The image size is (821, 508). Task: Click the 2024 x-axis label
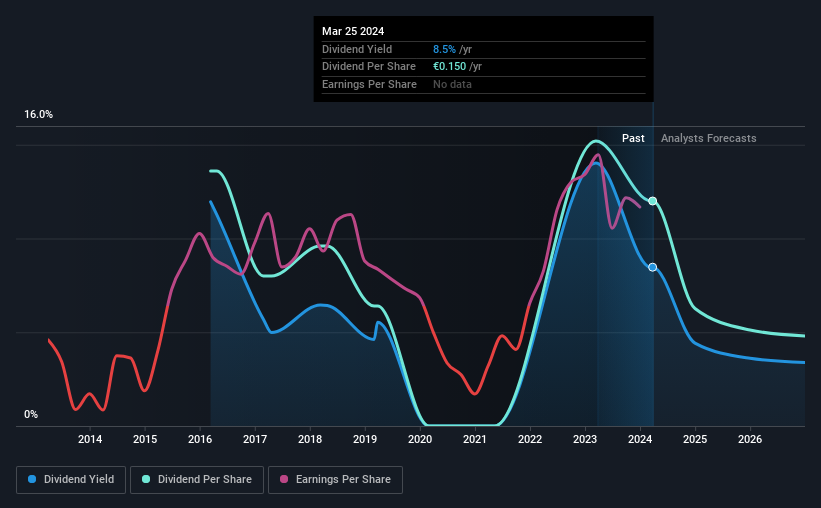click(640, 439)
